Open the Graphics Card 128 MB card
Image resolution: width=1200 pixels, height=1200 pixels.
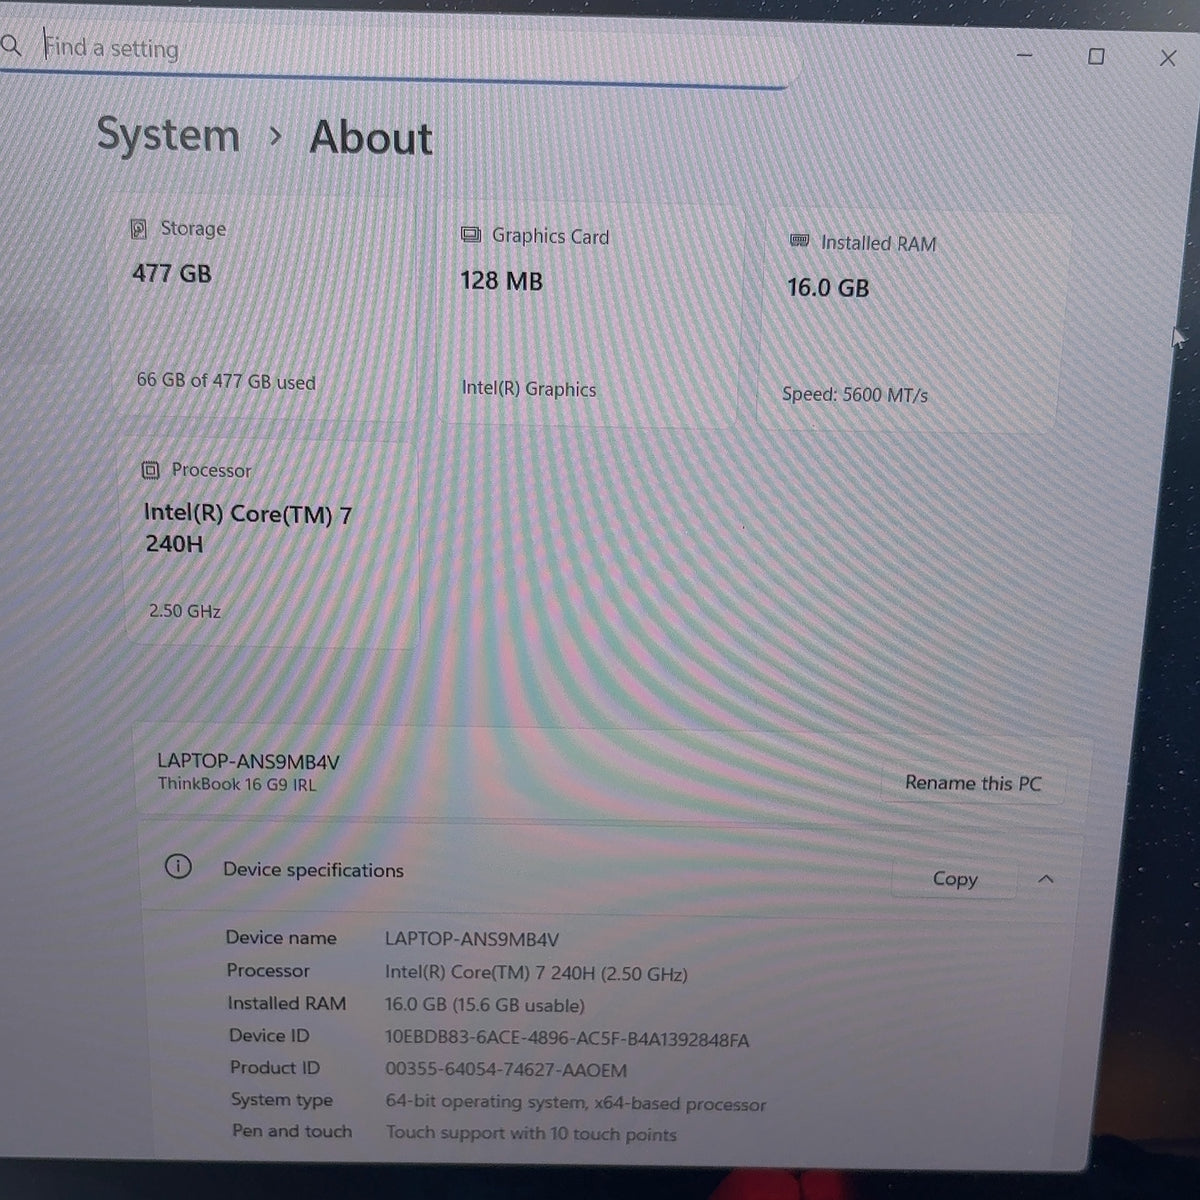click(590, 314)
